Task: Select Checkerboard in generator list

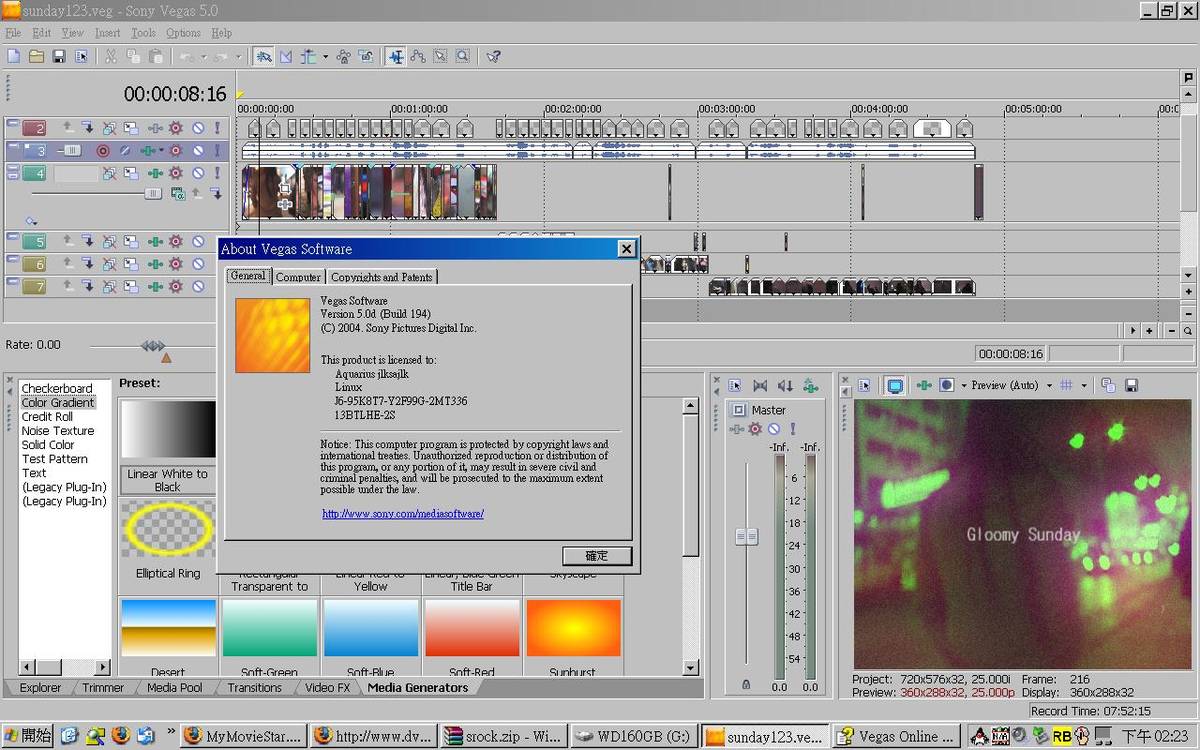Action: (57, 389)
